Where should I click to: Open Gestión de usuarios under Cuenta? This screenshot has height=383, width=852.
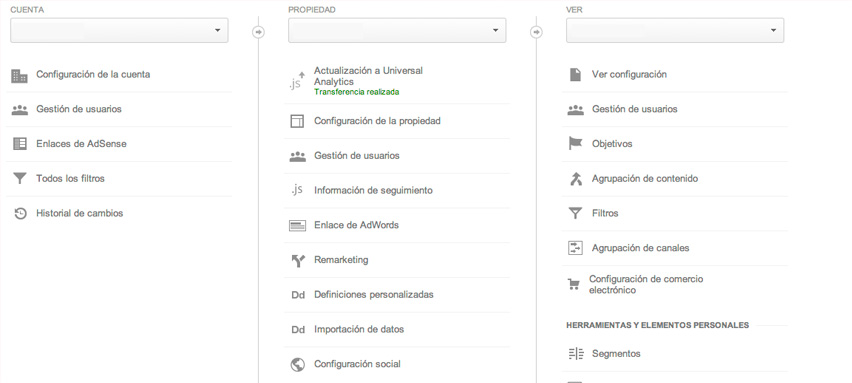[x=79, y=109]
